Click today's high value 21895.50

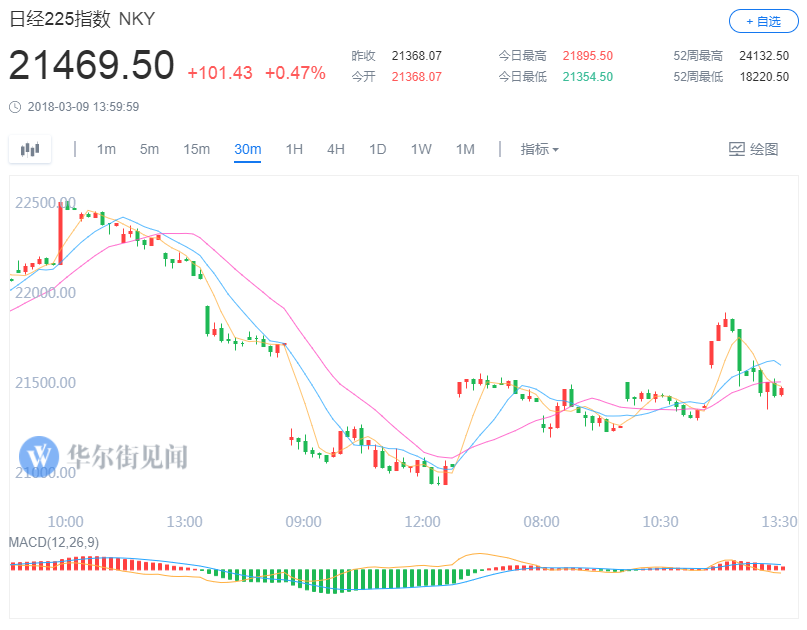[587, 56]
